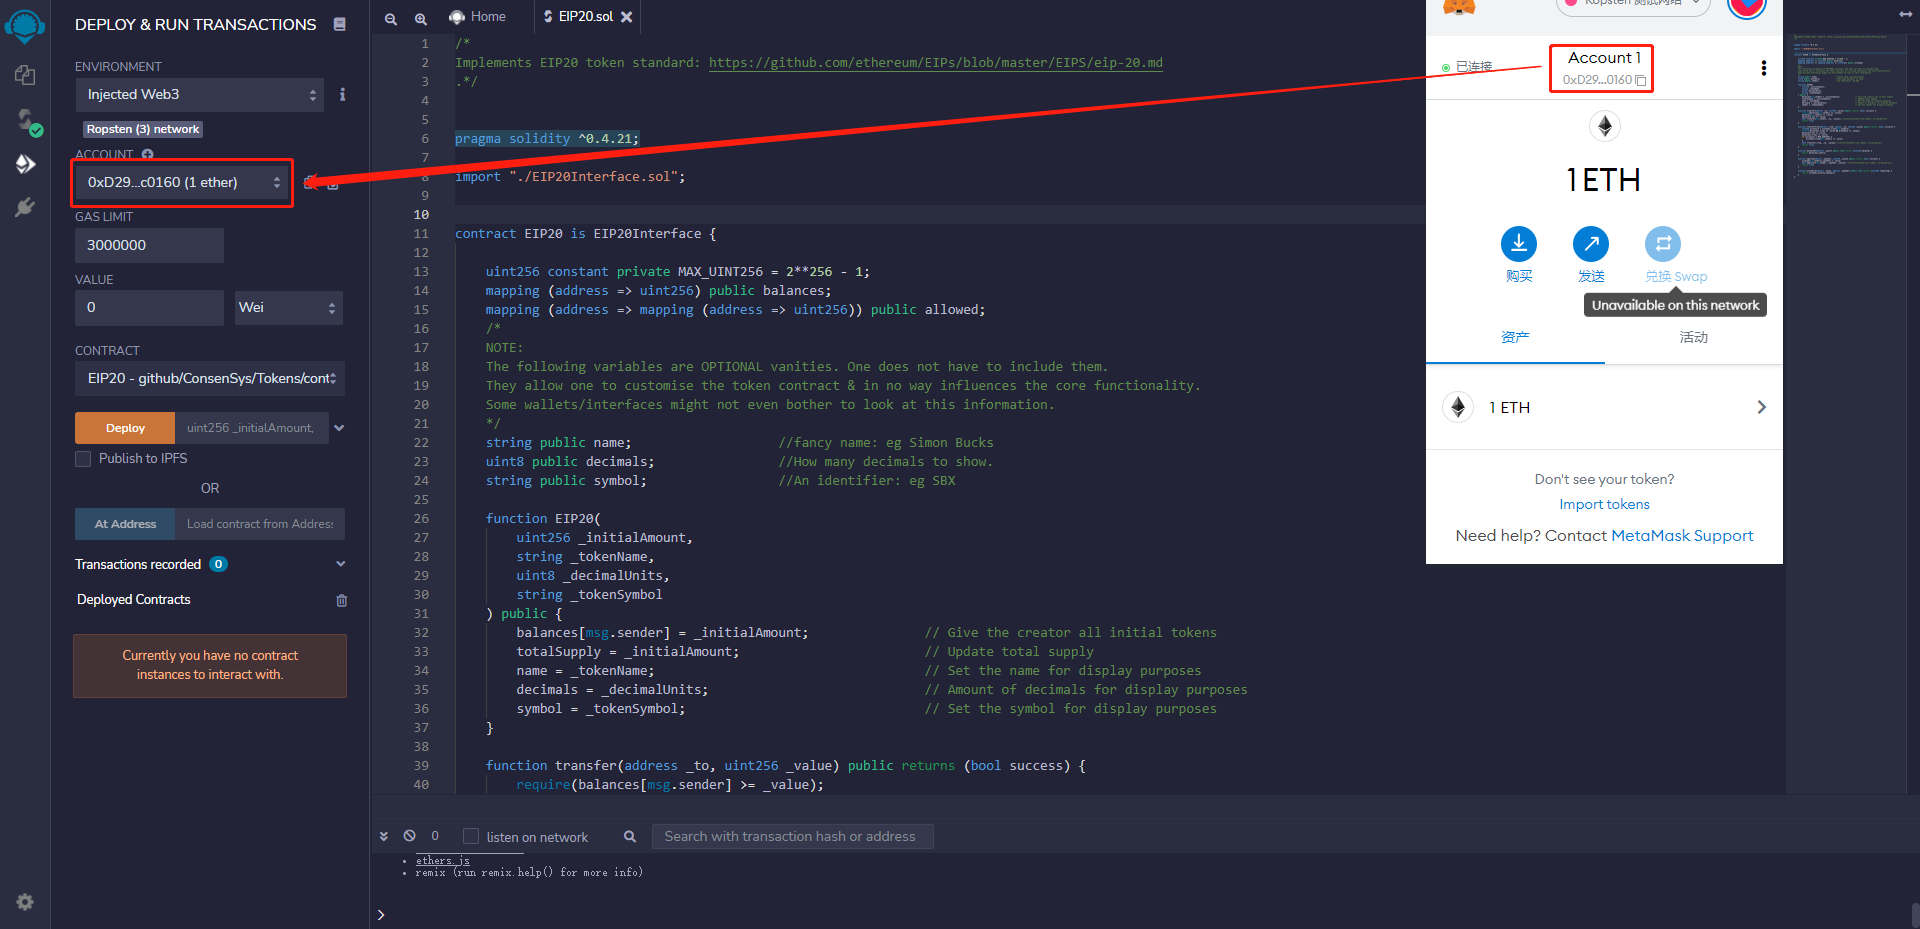Click the At Address button
The width and height of the screenshot is (1920, 929).
[125, 524]
